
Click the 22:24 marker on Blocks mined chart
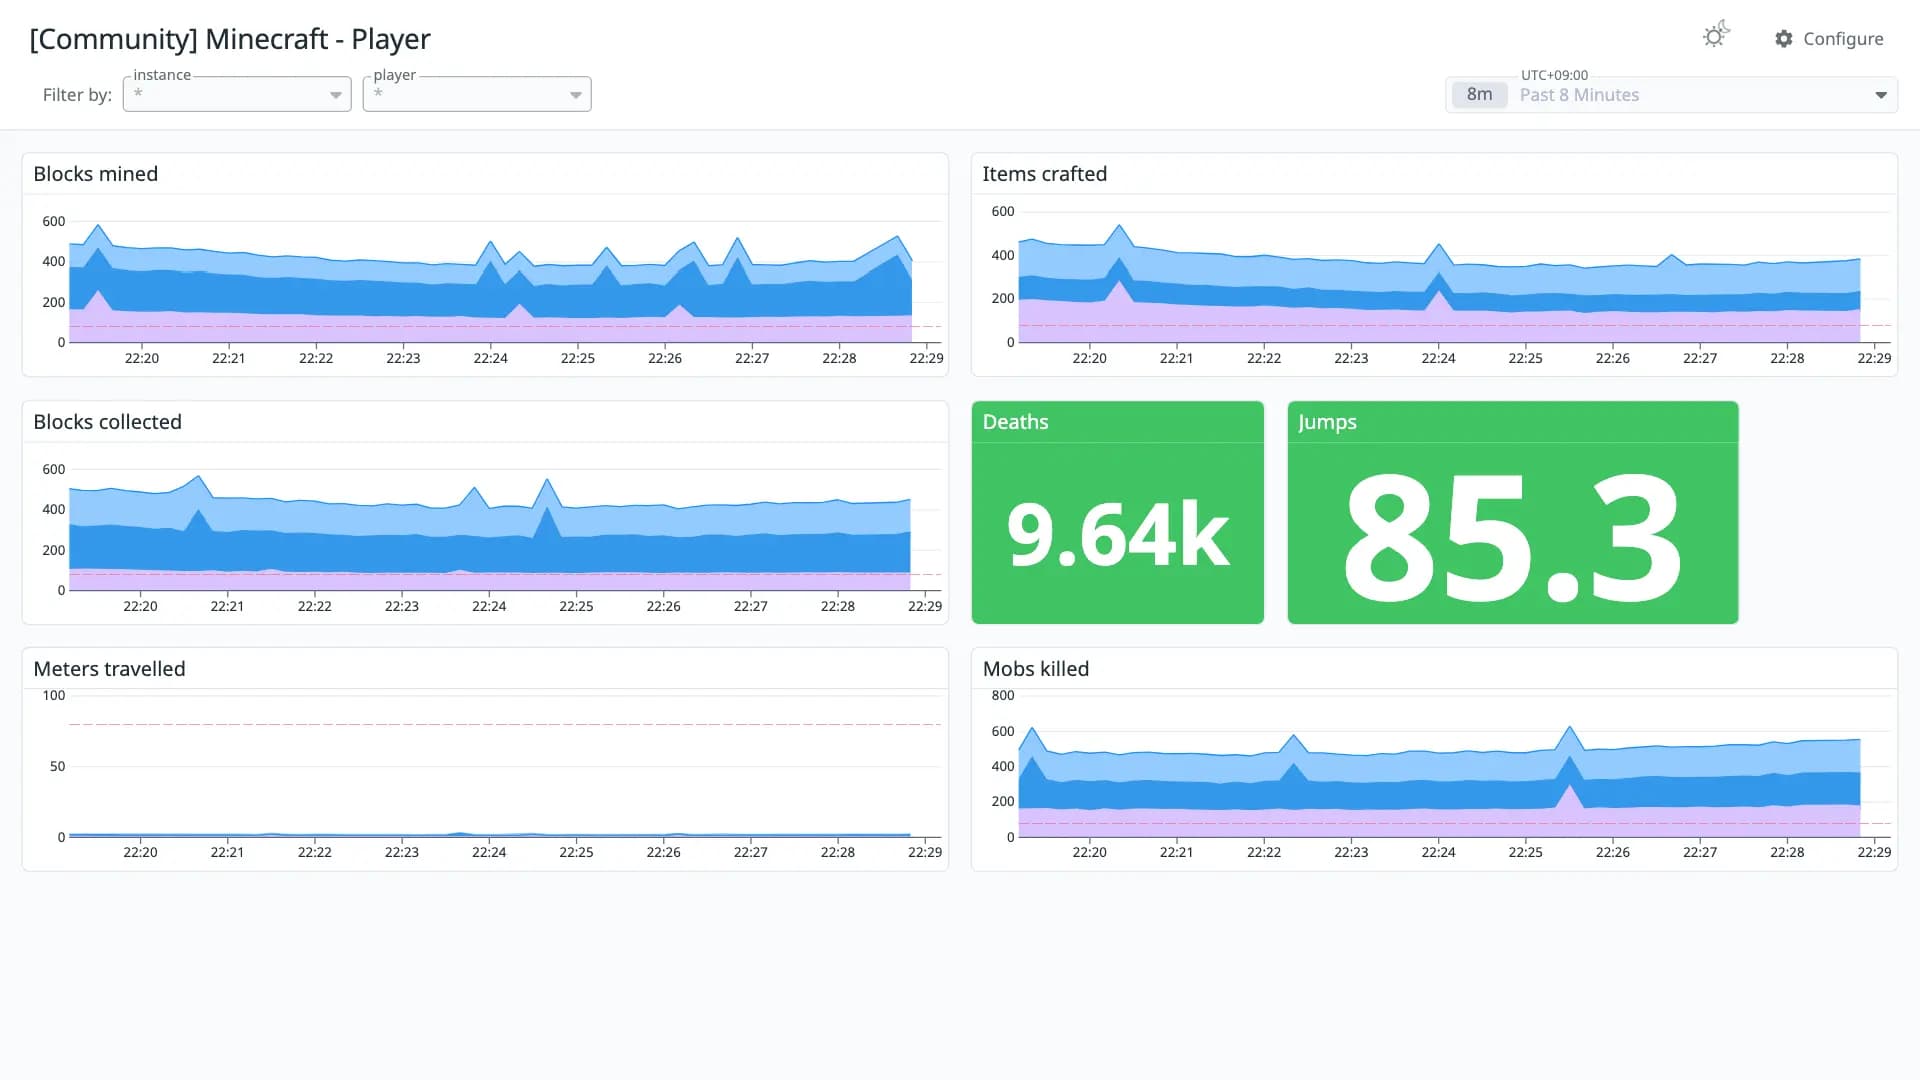(x=490, y=358)
